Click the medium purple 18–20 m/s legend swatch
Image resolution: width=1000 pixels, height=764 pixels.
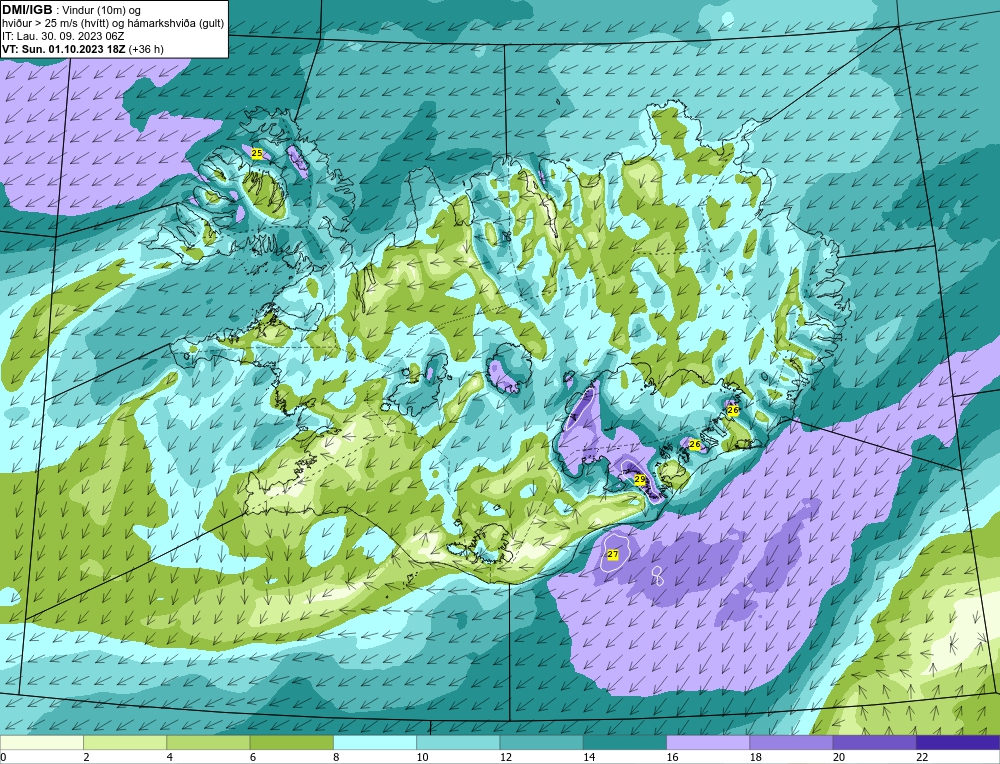point(791,742)
